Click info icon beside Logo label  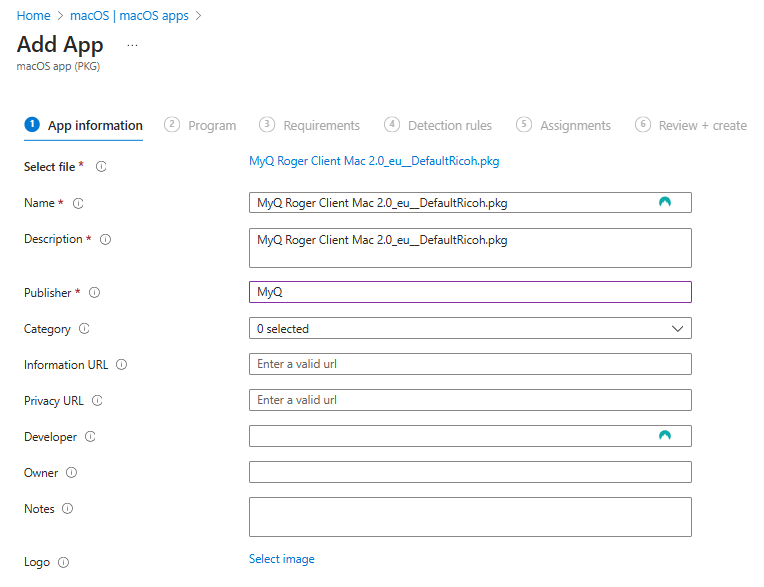point(63,563)
